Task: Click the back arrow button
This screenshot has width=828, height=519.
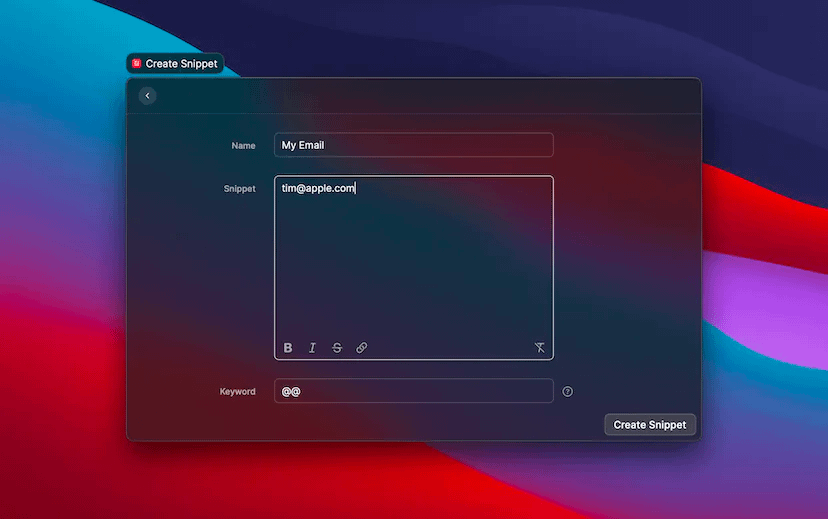Action: (x=148, y=96)
